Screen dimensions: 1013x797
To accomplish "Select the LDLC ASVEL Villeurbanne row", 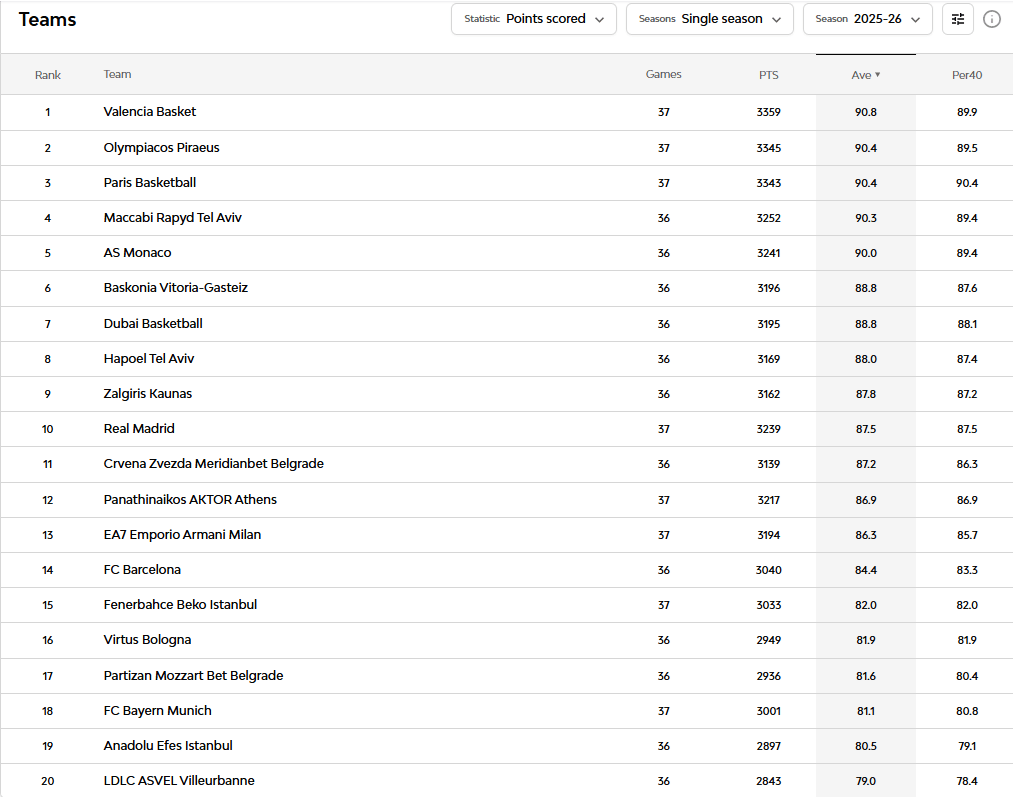I will [506, 780].
